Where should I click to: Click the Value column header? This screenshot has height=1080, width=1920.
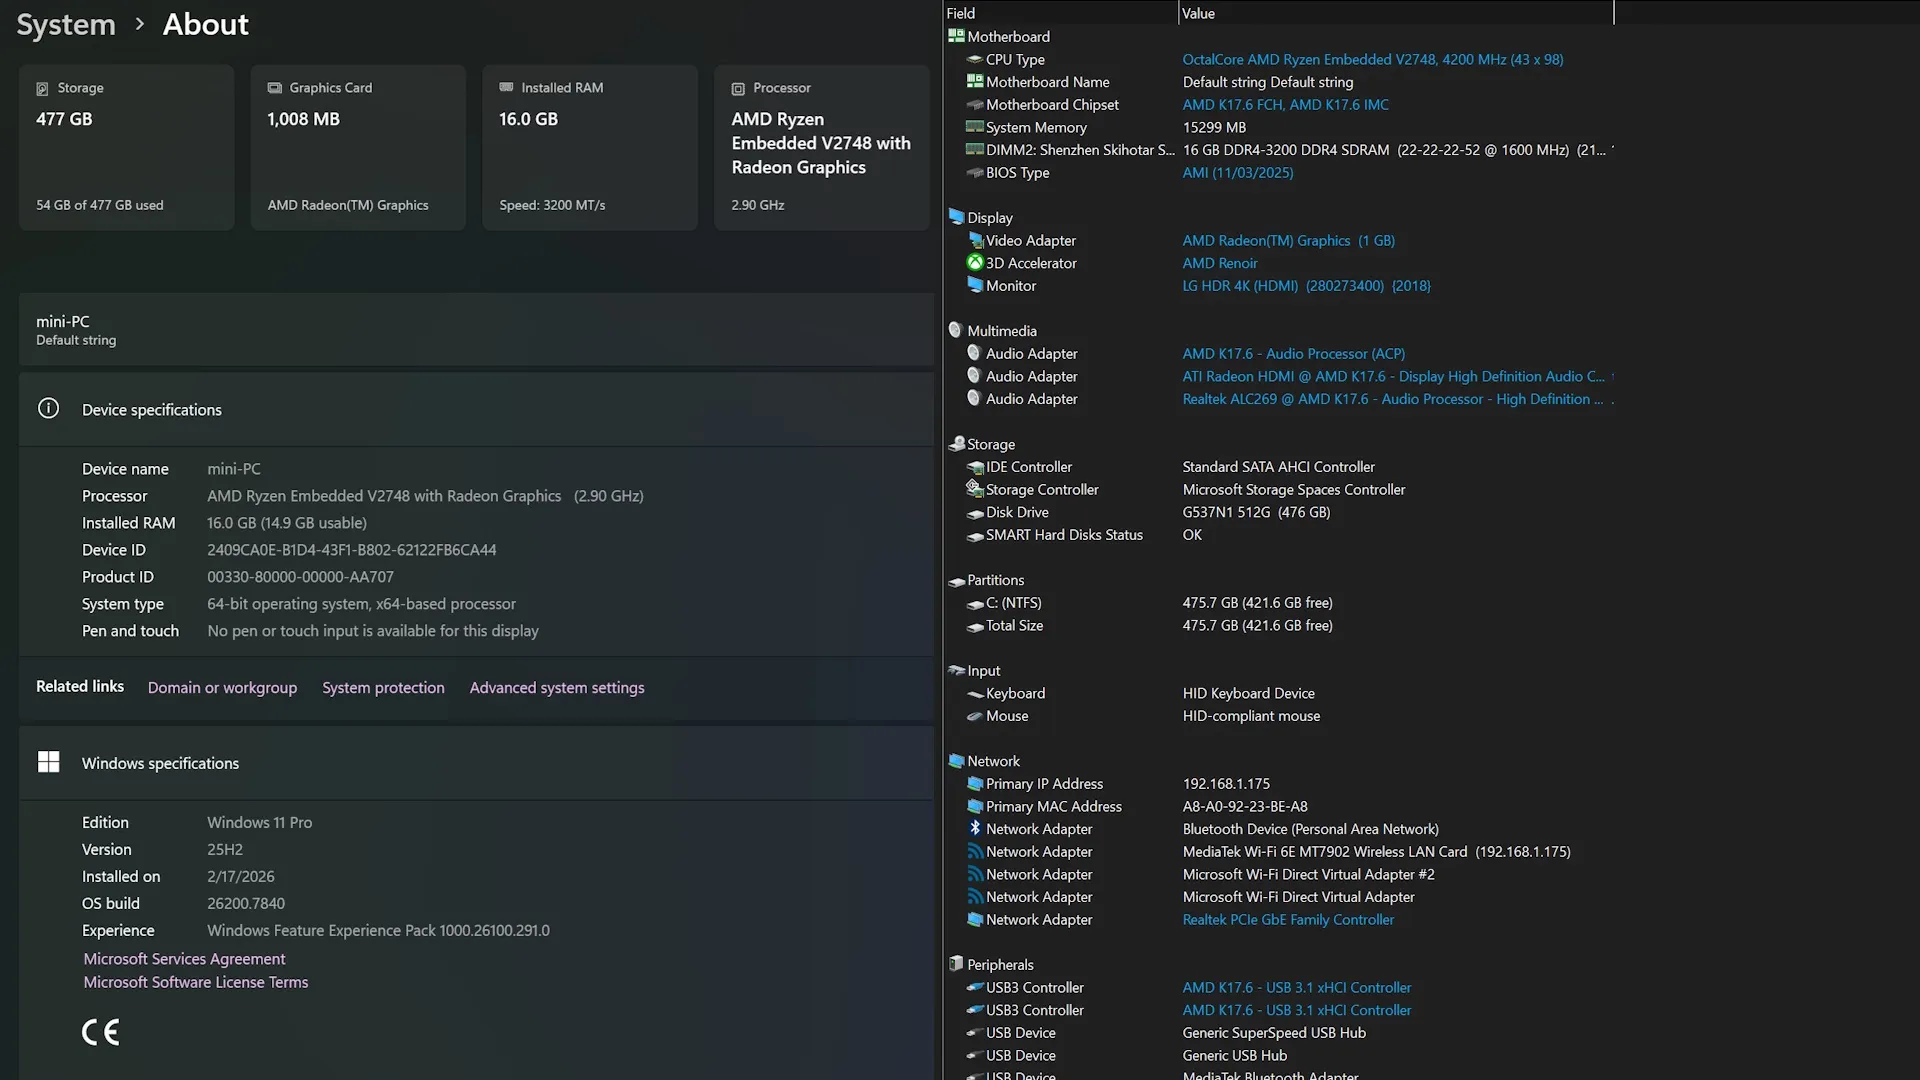[1395, 13]
